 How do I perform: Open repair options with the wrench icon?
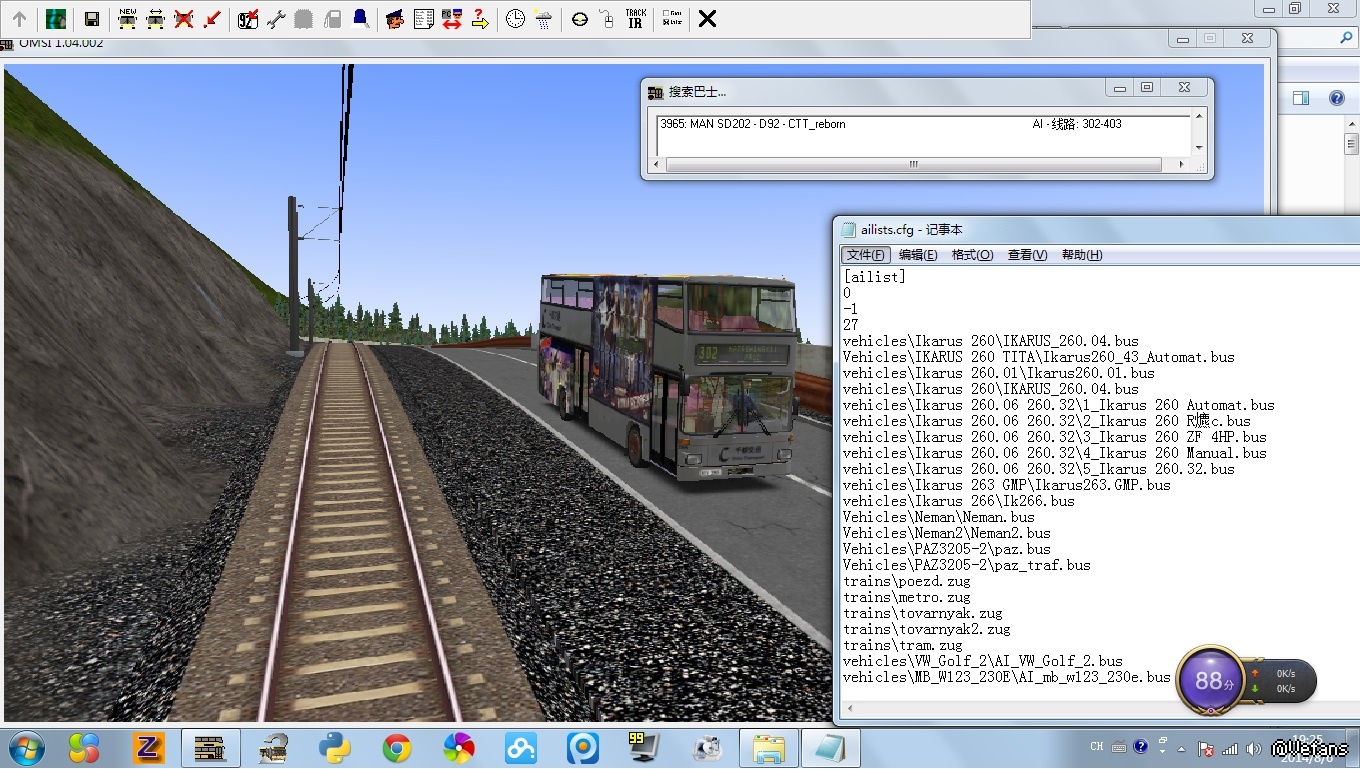coord(276,19)
